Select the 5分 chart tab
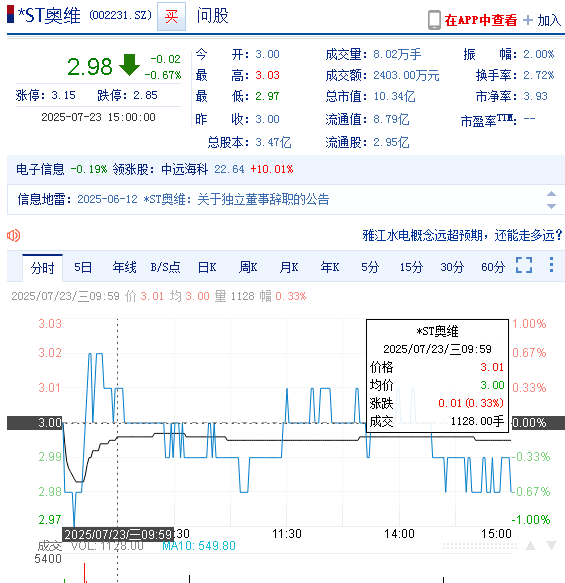This screenshot has height=583, width=565. (370, 267)
